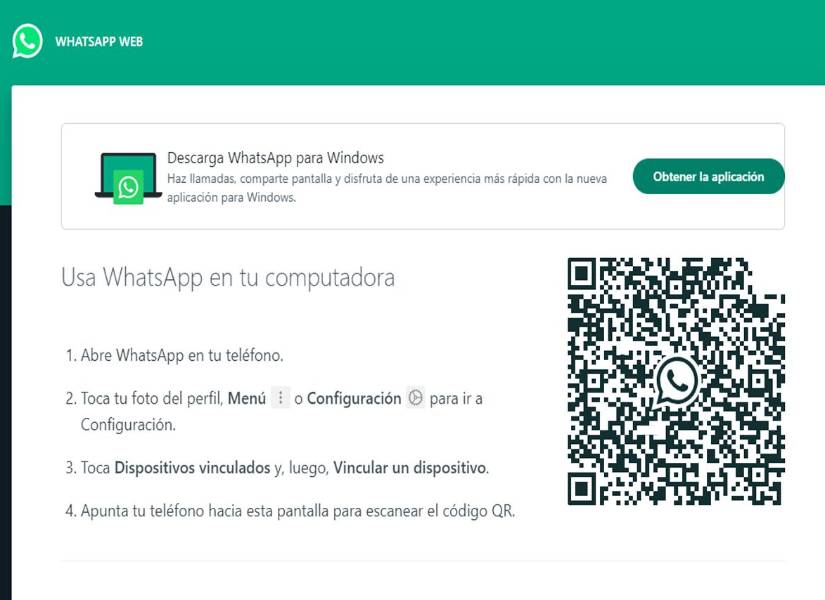Click the WhatsApp logo in the header
The height and width of the screenshot is (600, 825).
coord(27,41)
